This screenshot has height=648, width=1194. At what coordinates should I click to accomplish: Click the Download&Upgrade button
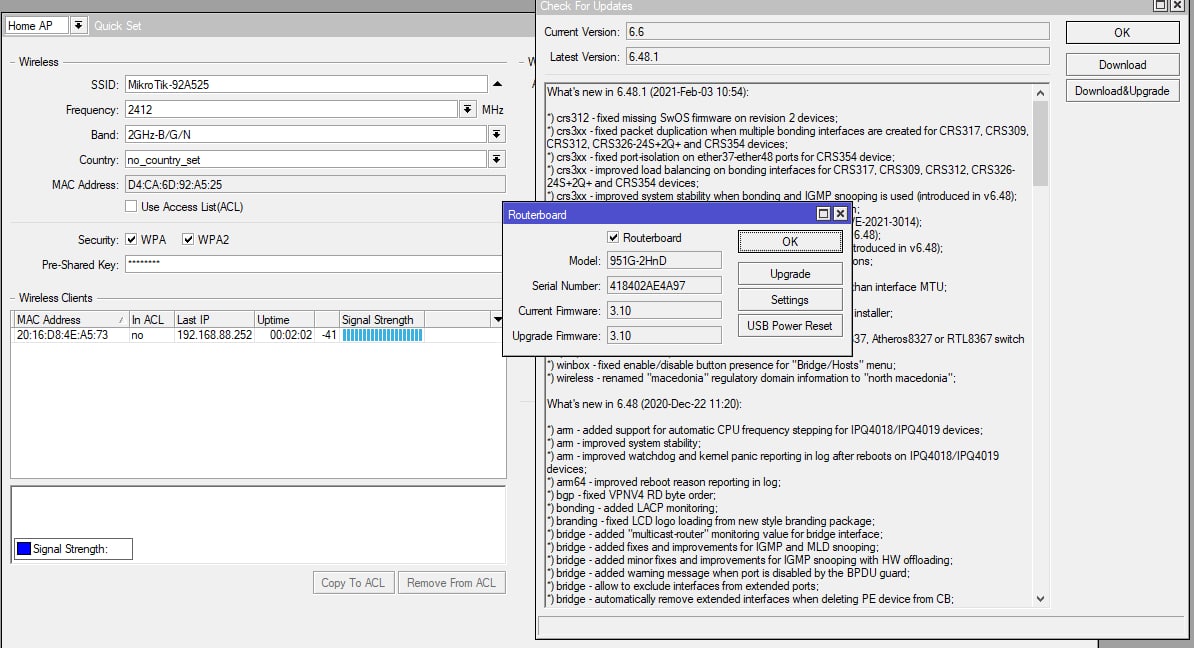pyautogui.click(x=1122, y=91)
